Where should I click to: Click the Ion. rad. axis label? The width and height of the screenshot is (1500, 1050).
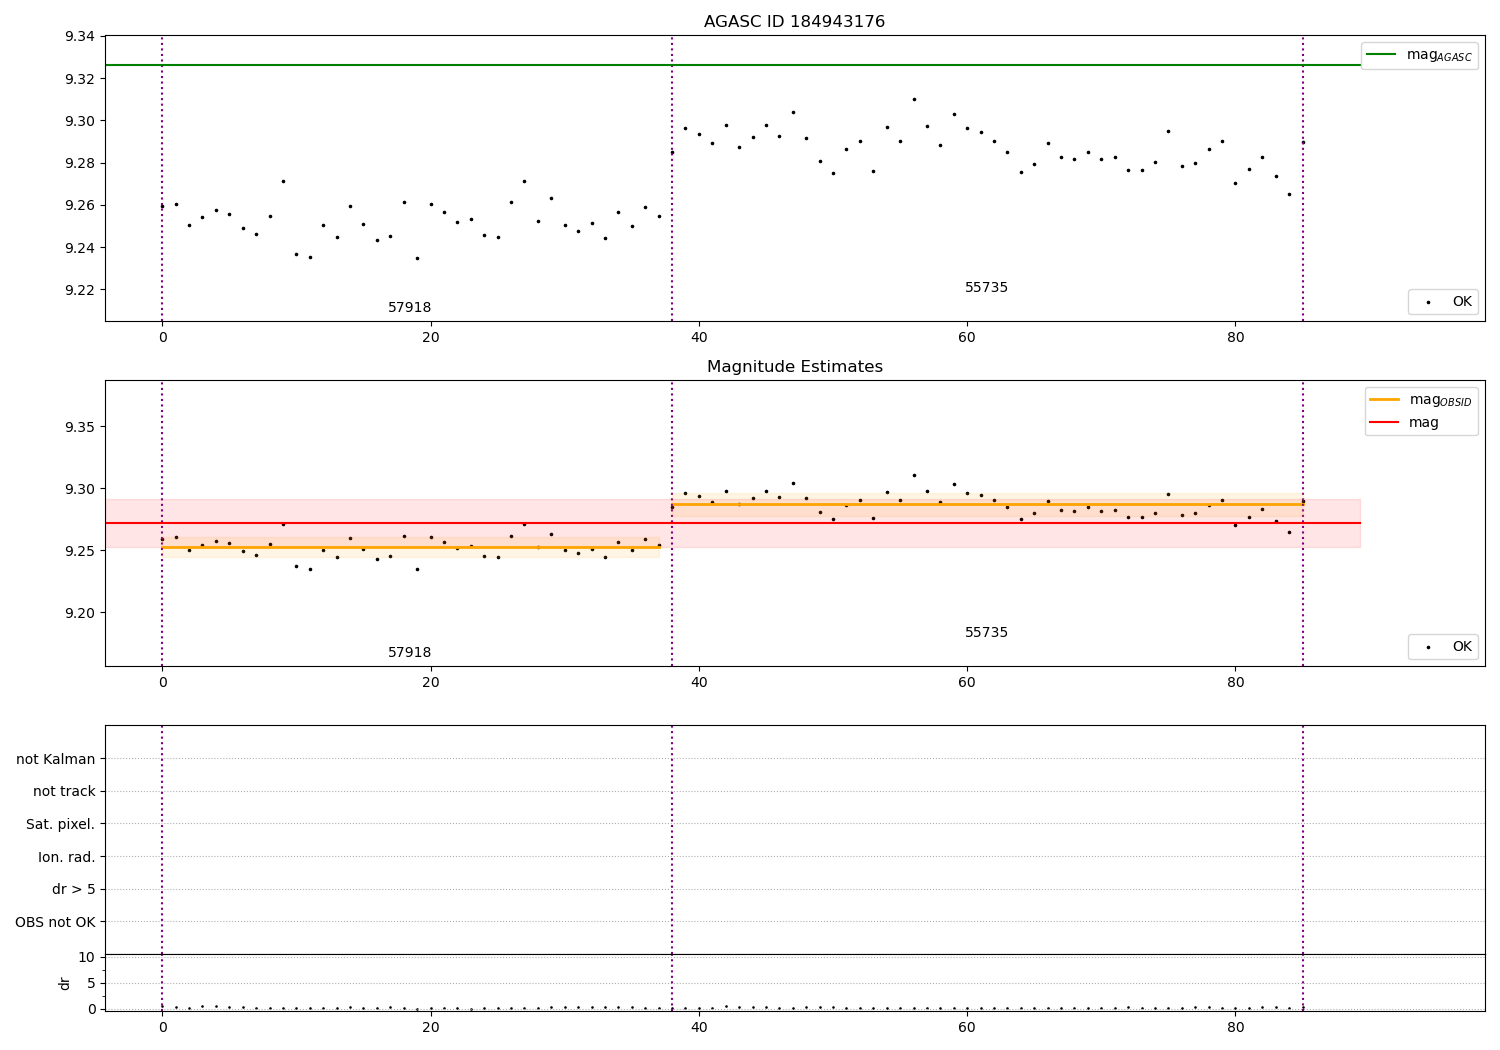[67, 857]
